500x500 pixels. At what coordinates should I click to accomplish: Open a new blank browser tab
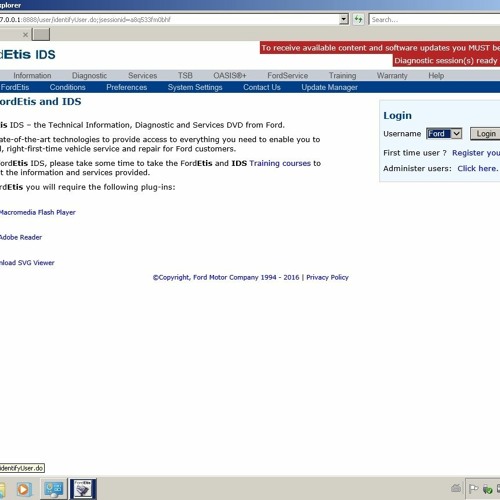(x=41, y=34)
